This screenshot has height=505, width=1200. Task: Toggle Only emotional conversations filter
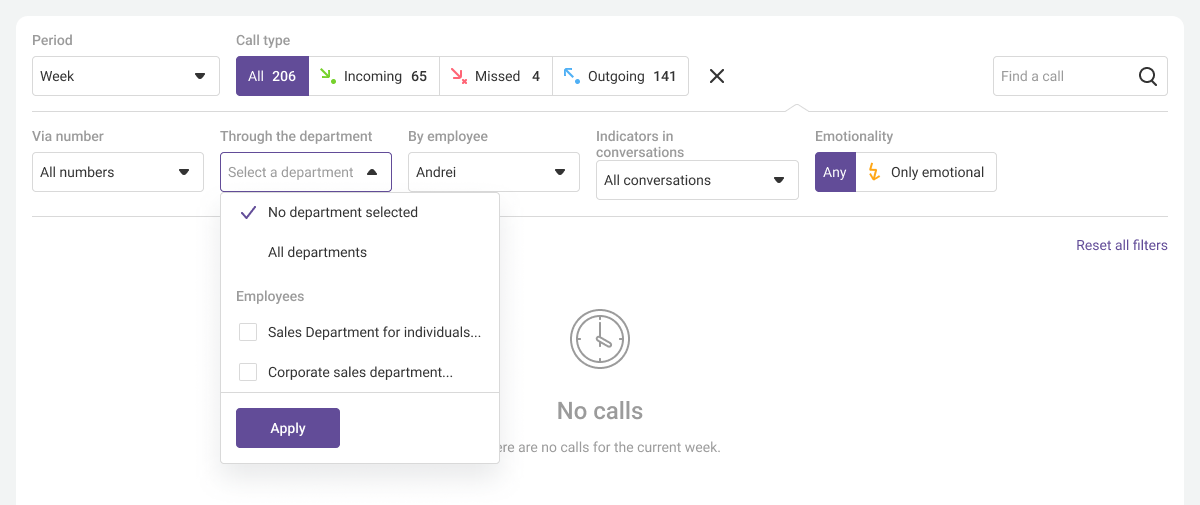pyautogui.click(x=926, y=172)
